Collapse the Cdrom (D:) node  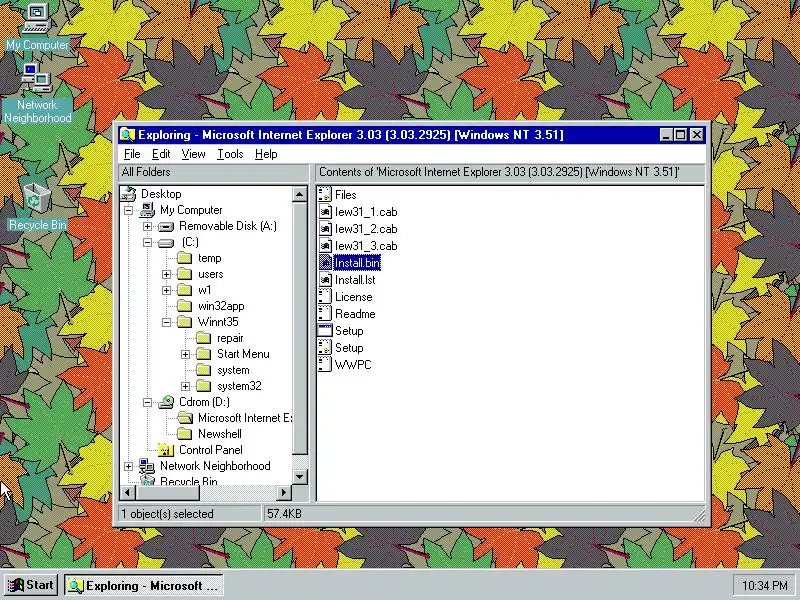[x=147, y=403]
